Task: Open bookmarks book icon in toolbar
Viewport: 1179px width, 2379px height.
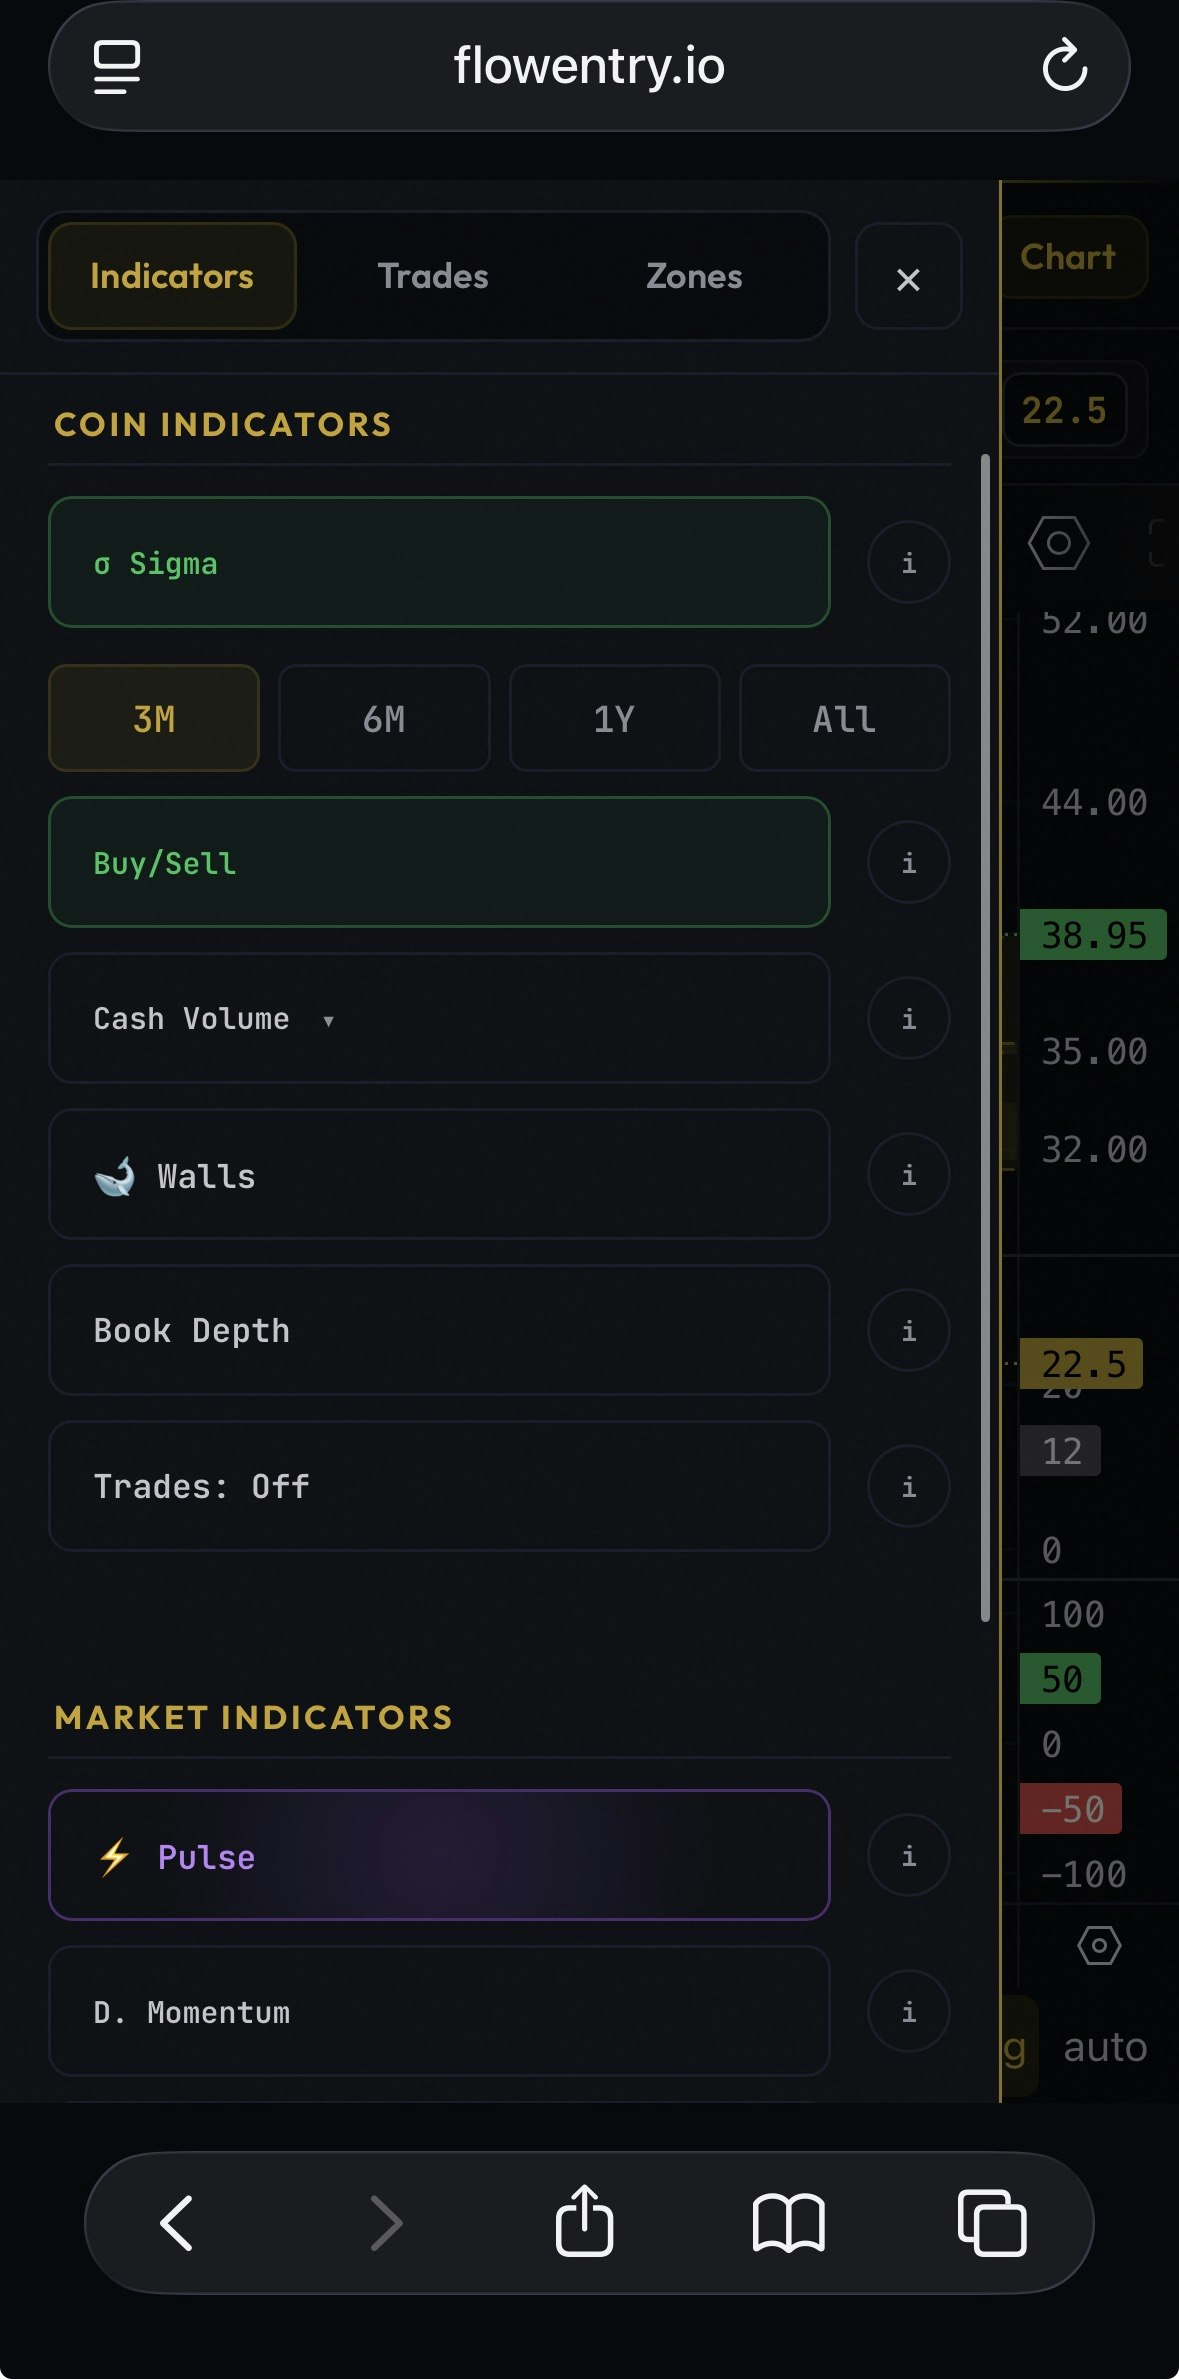Action: point(788,2223)
